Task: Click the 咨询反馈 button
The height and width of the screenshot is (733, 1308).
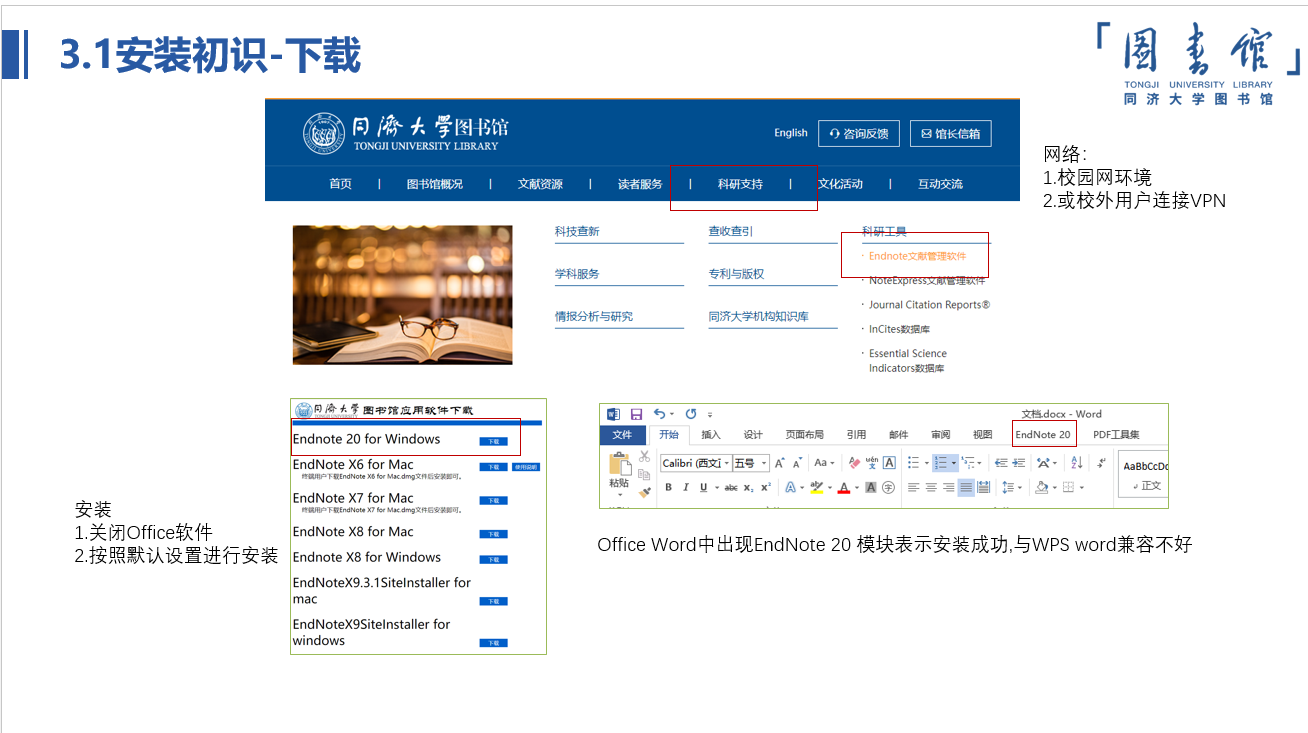Action: [x=859, y=133]
